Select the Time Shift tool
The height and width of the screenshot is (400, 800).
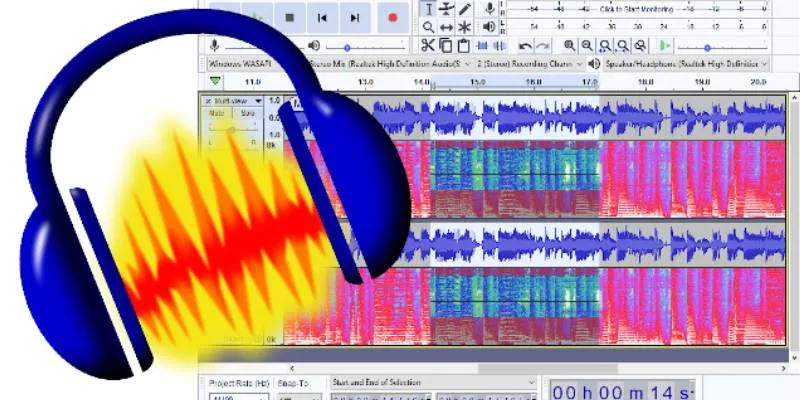(x=446, y=27)
